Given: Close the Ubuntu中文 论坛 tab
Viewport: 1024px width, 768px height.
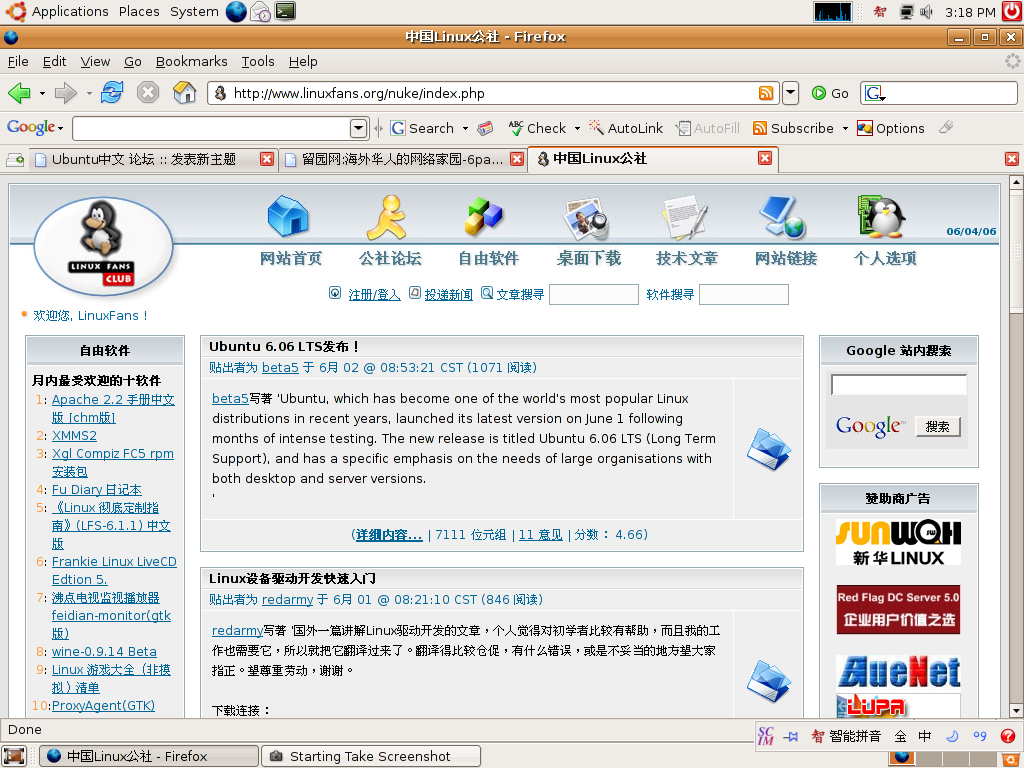Looking at the screenshot, I should pos(266,159).
